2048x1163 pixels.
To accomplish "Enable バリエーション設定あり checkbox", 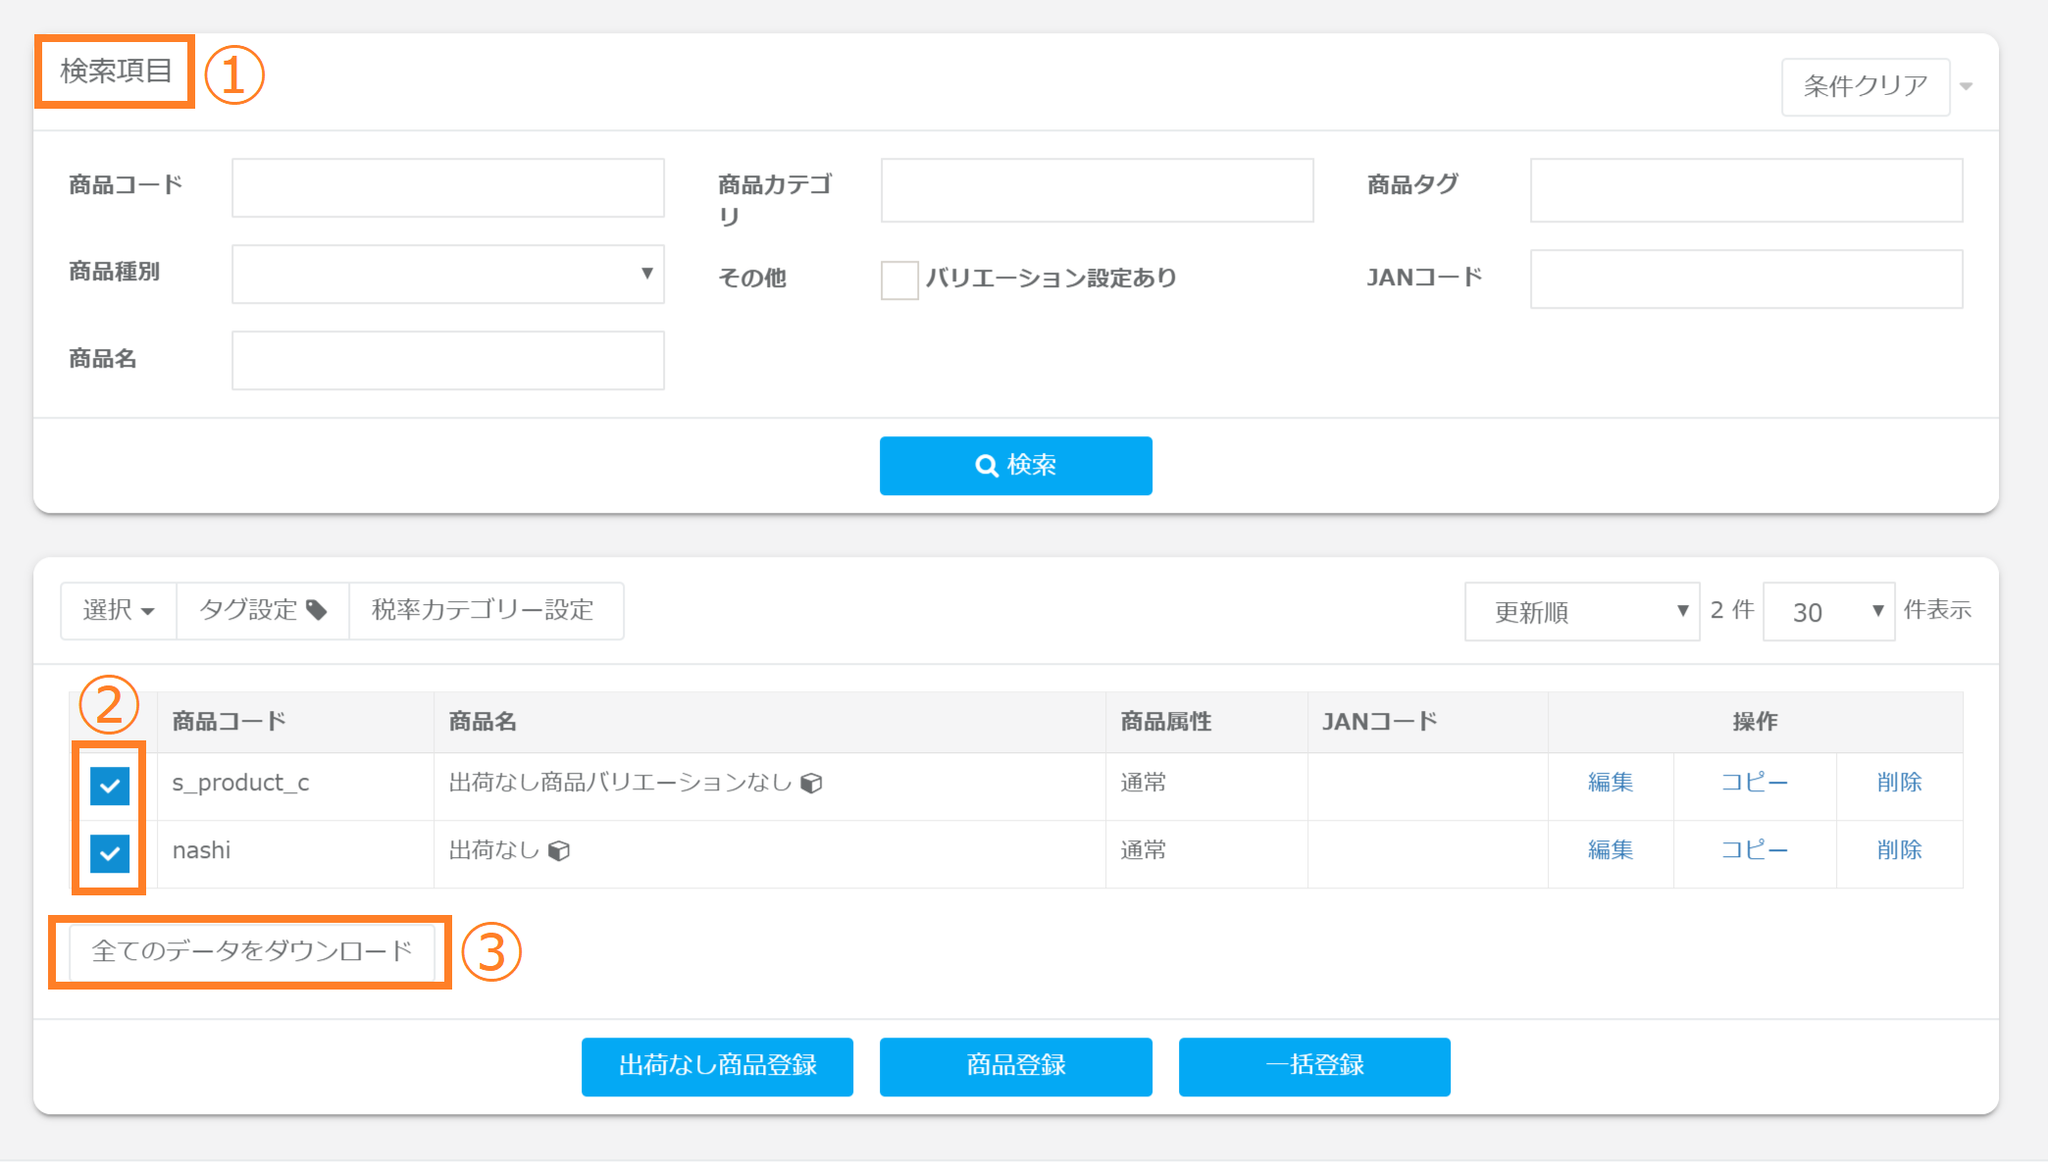I will click(899, 280).
